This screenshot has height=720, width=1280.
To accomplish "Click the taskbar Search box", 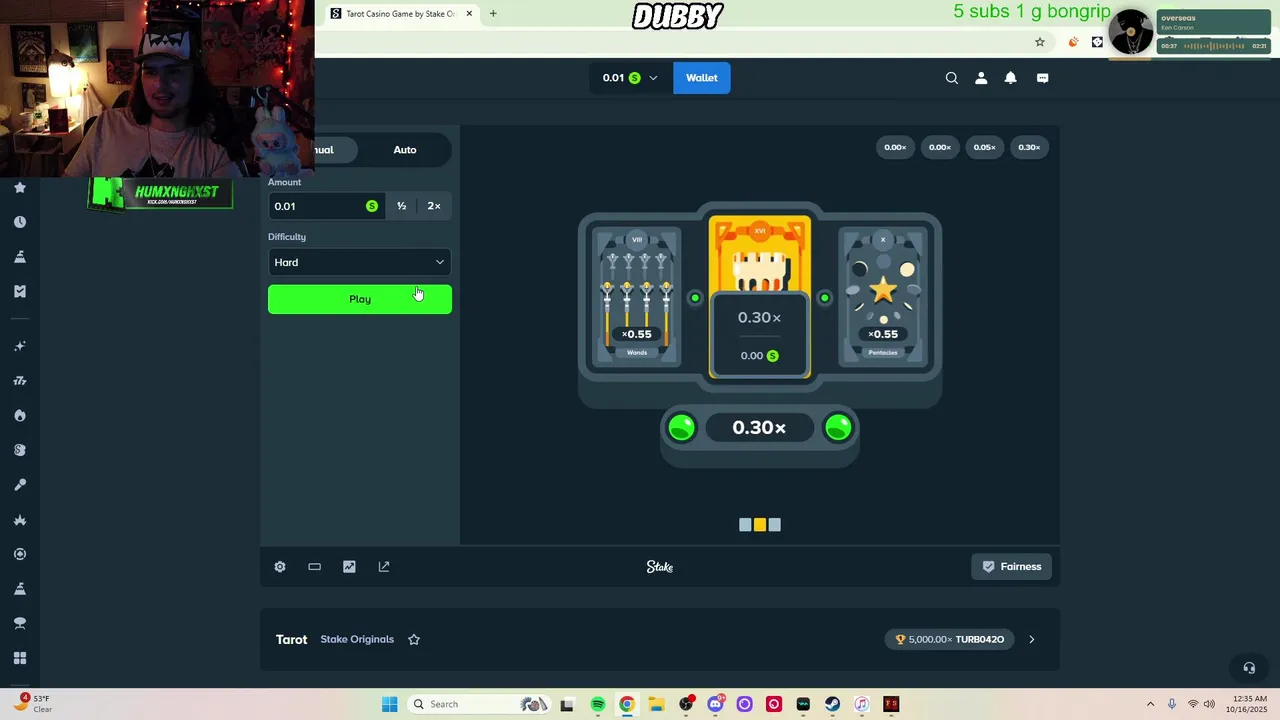I will 480,705.
